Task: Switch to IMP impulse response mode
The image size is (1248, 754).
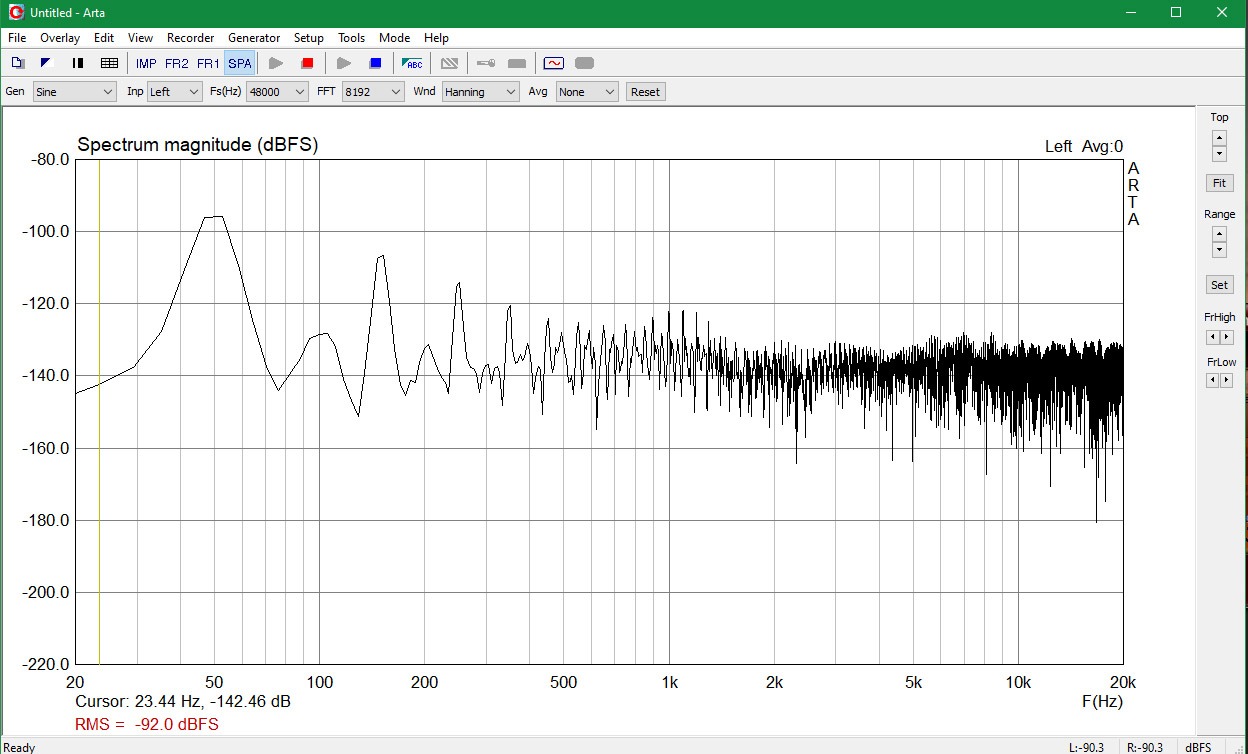Action: coord(146,63)
